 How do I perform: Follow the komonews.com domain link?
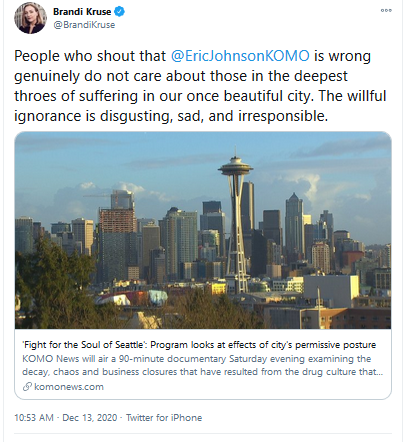[x=69, y=387]
